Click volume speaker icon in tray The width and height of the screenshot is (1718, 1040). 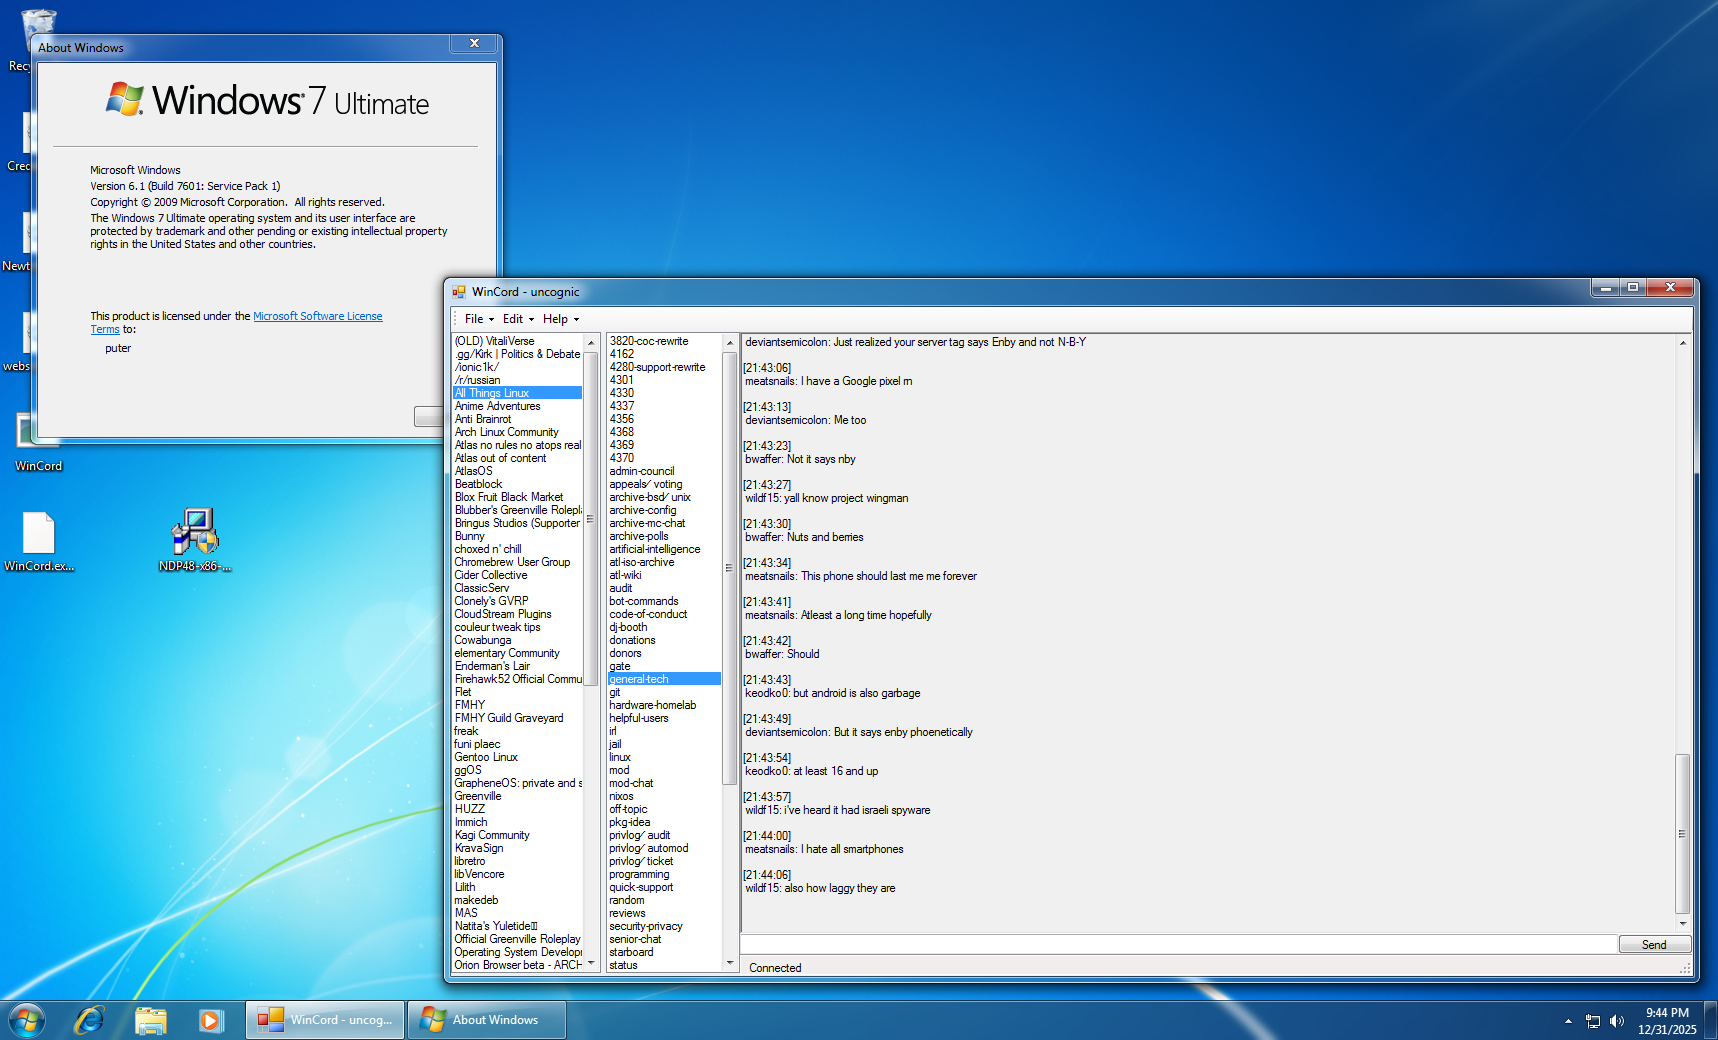click(1617, 1021)
